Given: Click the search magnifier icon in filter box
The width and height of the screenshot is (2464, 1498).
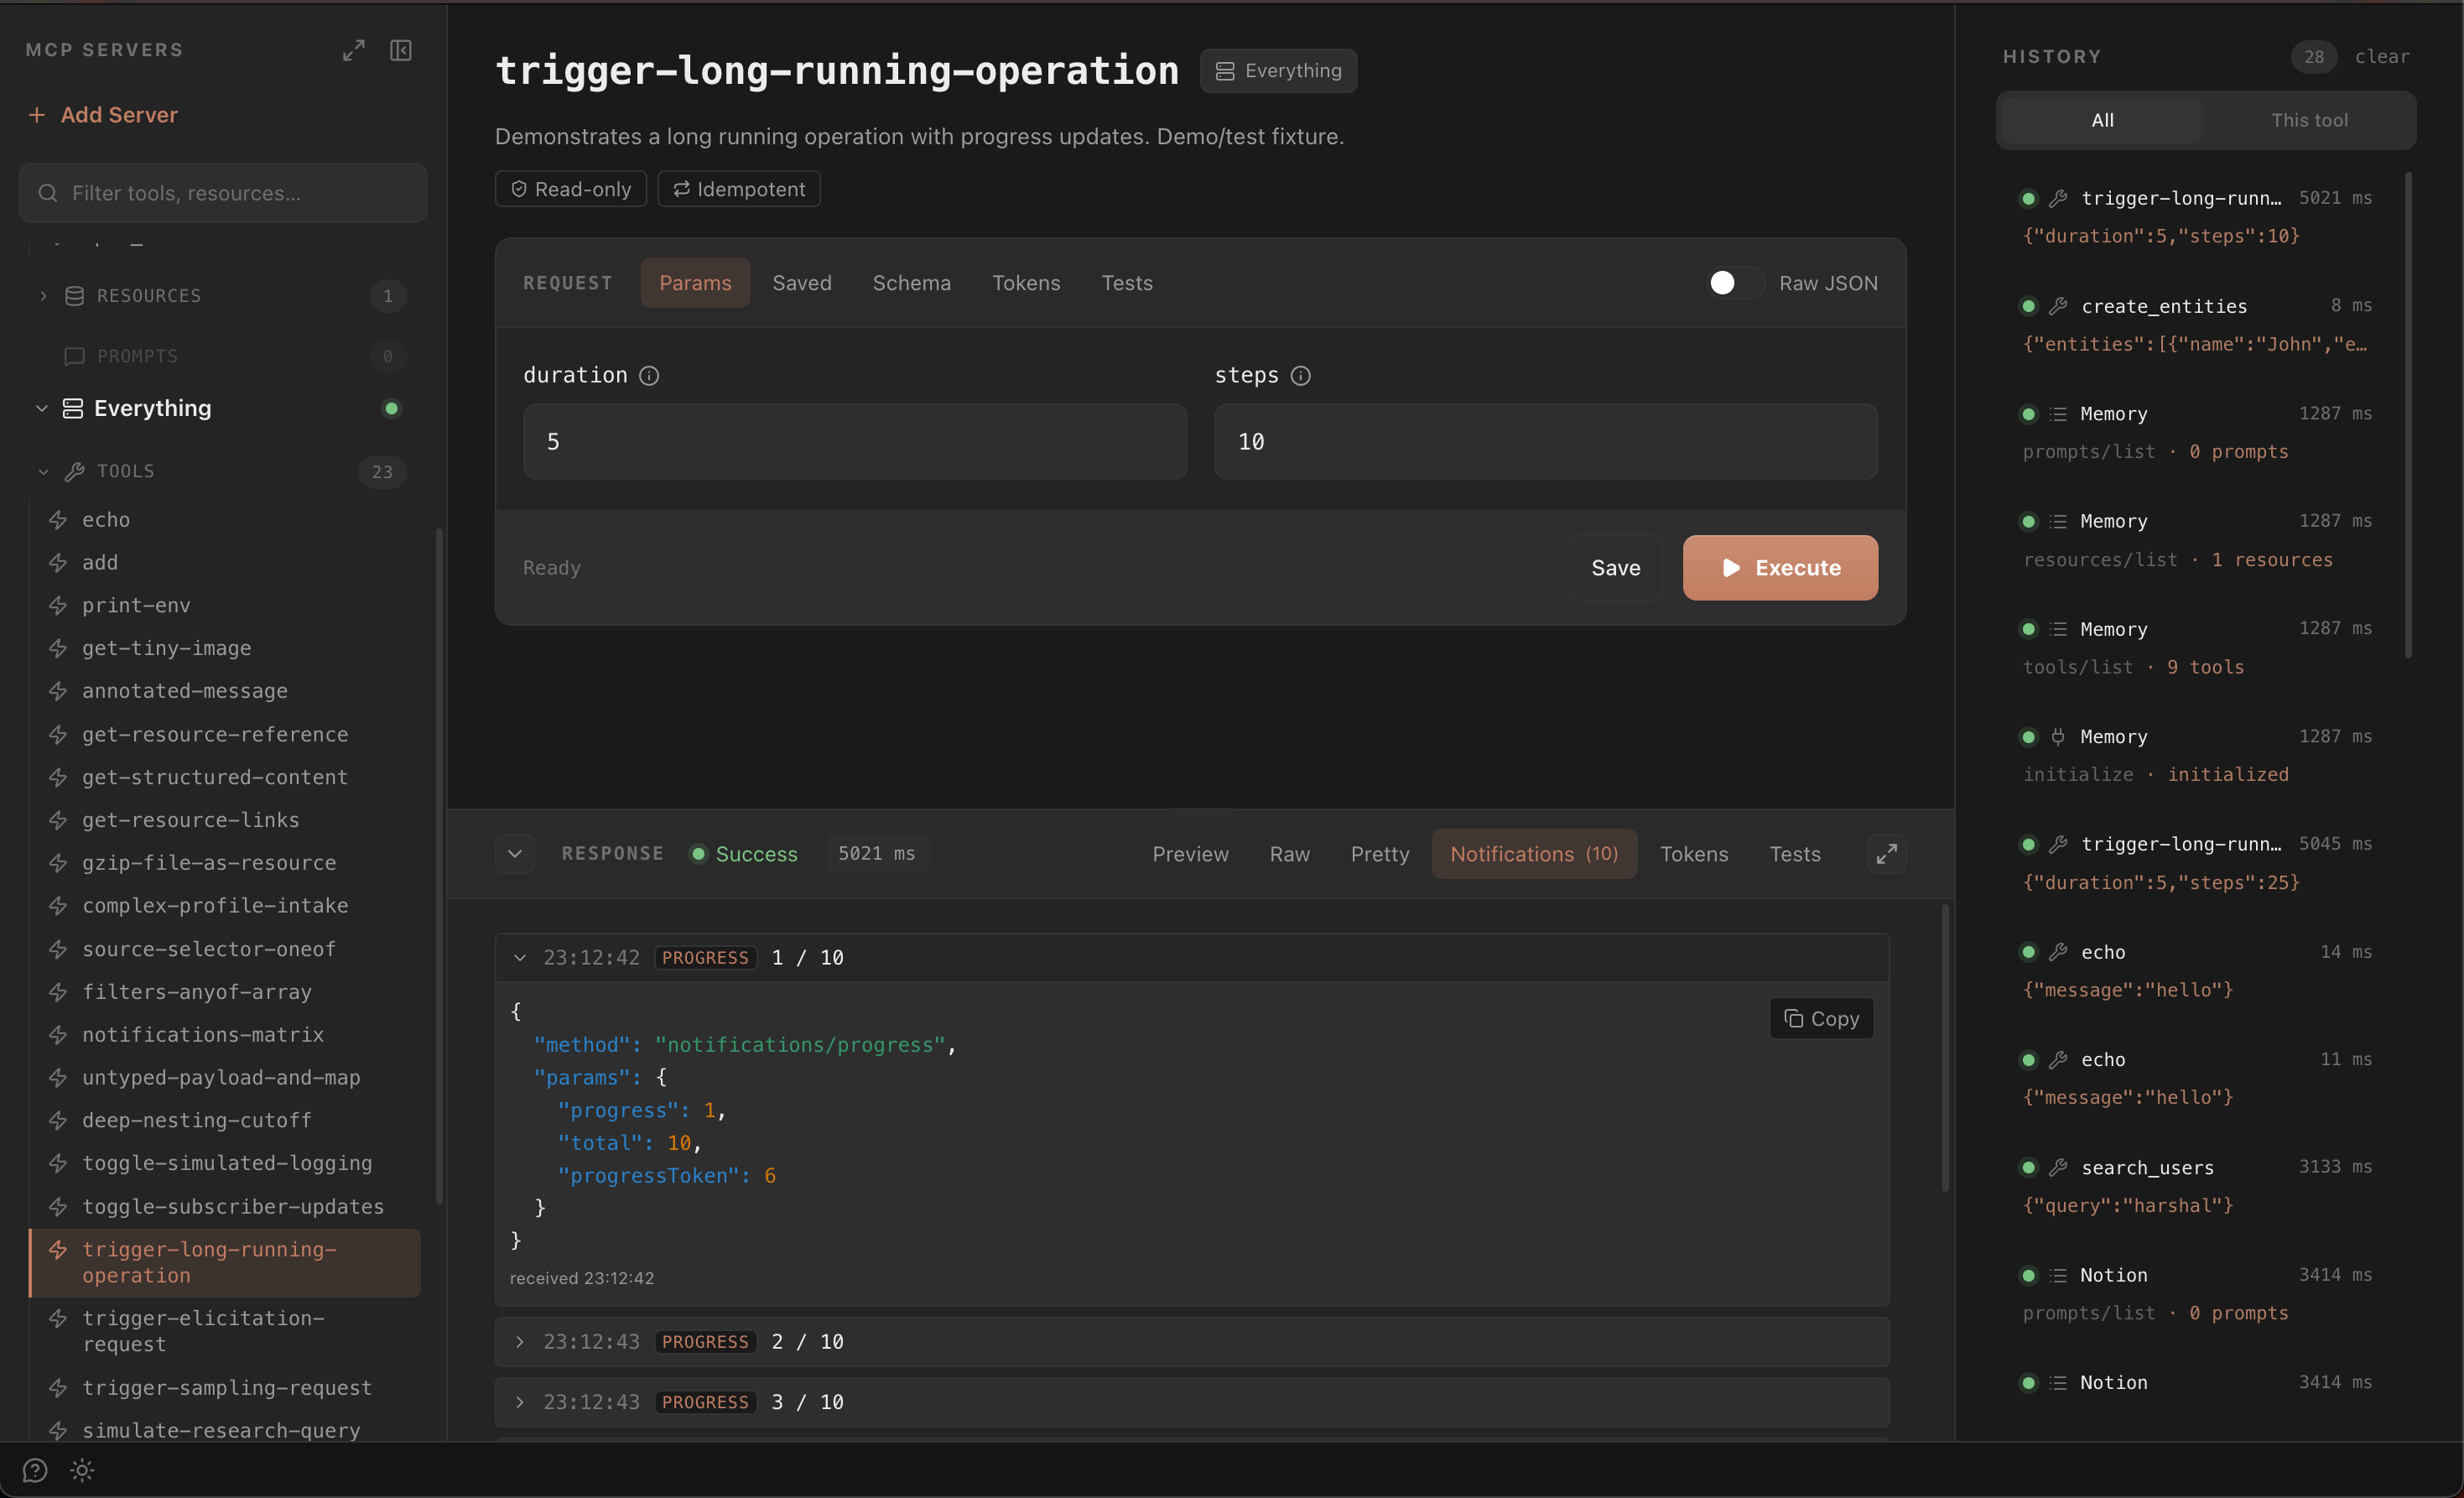Looking at the screenshot, I should [47, 193].
